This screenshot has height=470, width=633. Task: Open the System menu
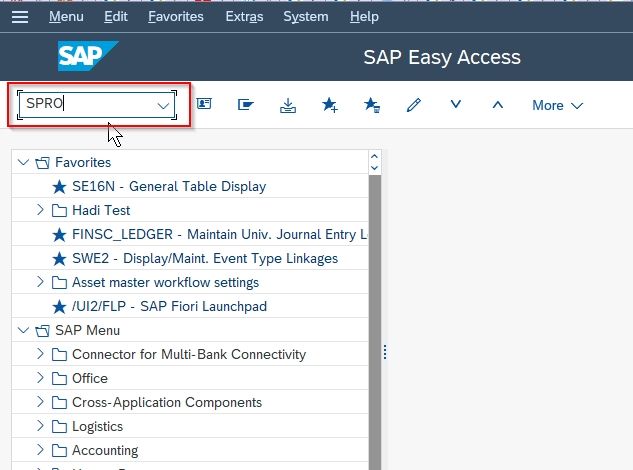coord(306,17)
